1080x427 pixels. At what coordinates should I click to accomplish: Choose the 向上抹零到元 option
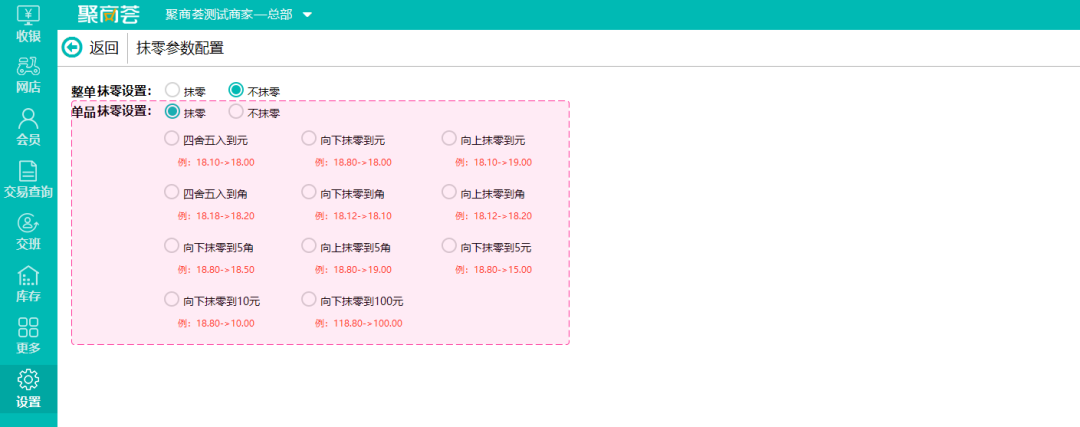point(449,139)
